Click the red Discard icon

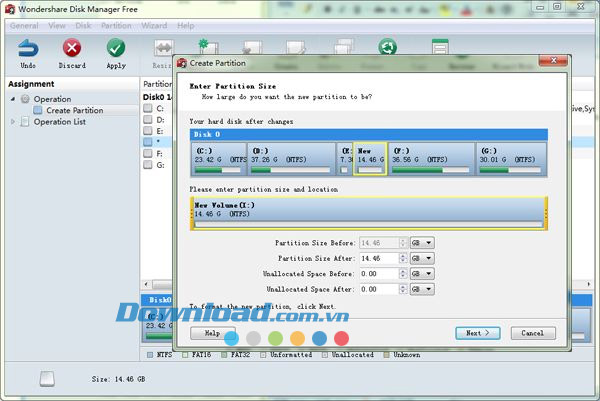tap(72, 49)
